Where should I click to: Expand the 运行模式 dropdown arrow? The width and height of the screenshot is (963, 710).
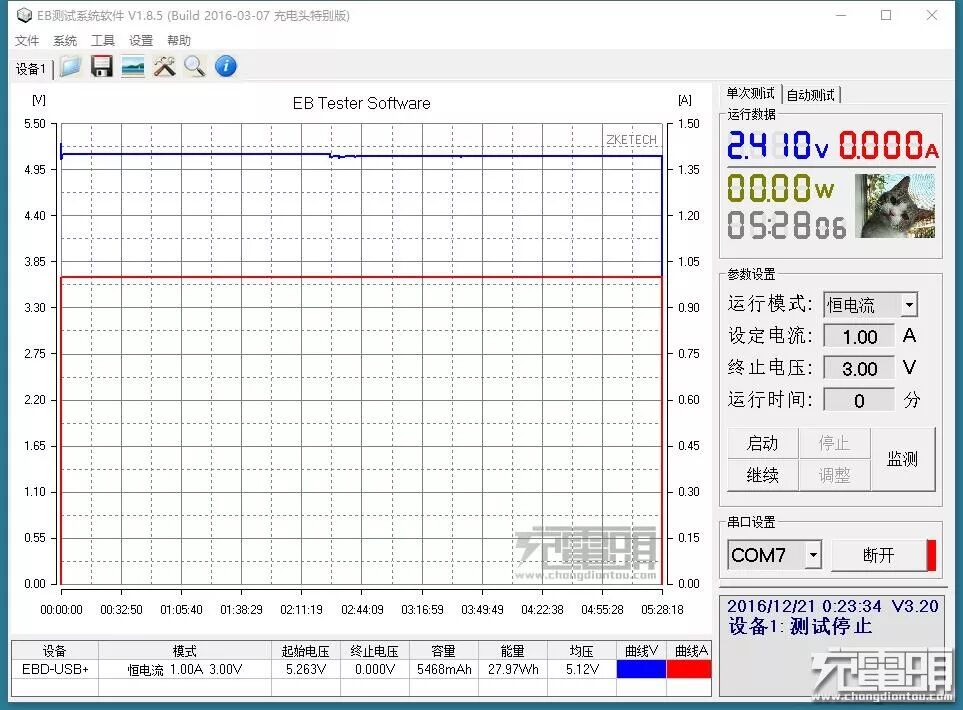tap(910, 305)
